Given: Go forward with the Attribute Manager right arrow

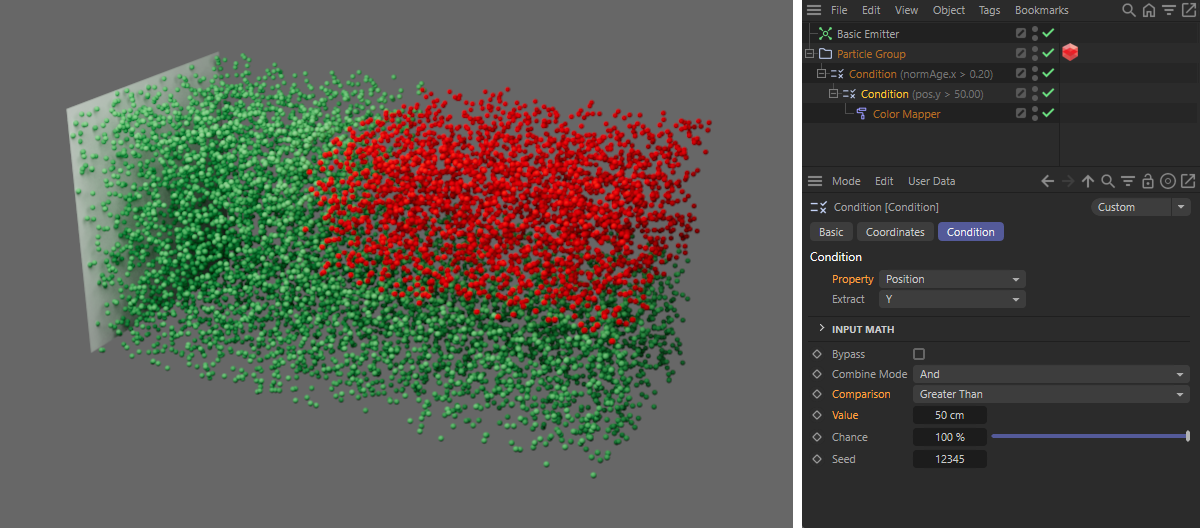Looking at the screenshot, I should pyautogui.click(x=1068, y=181).
